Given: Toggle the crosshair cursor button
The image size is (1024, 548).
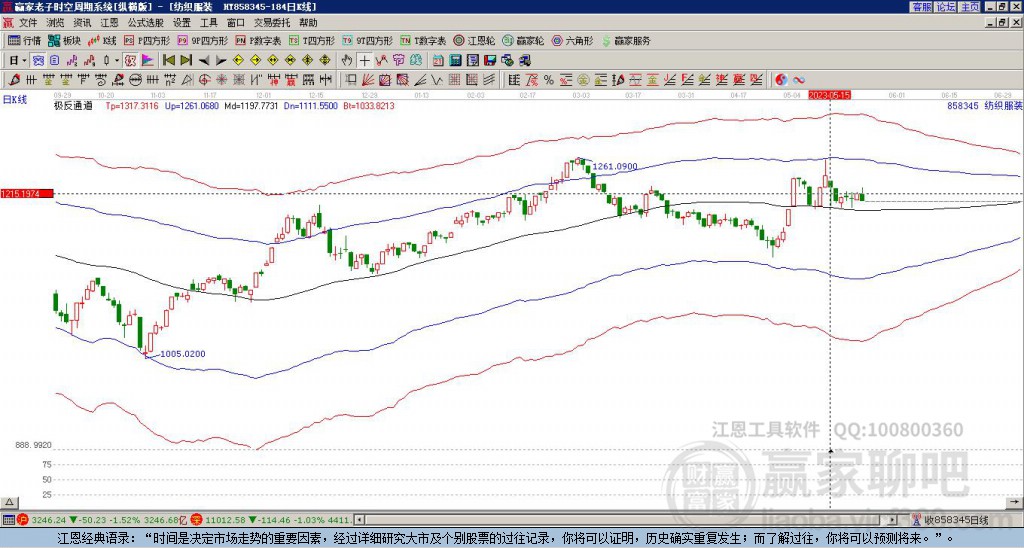Looking at the screenshot, I should [364, 61].
